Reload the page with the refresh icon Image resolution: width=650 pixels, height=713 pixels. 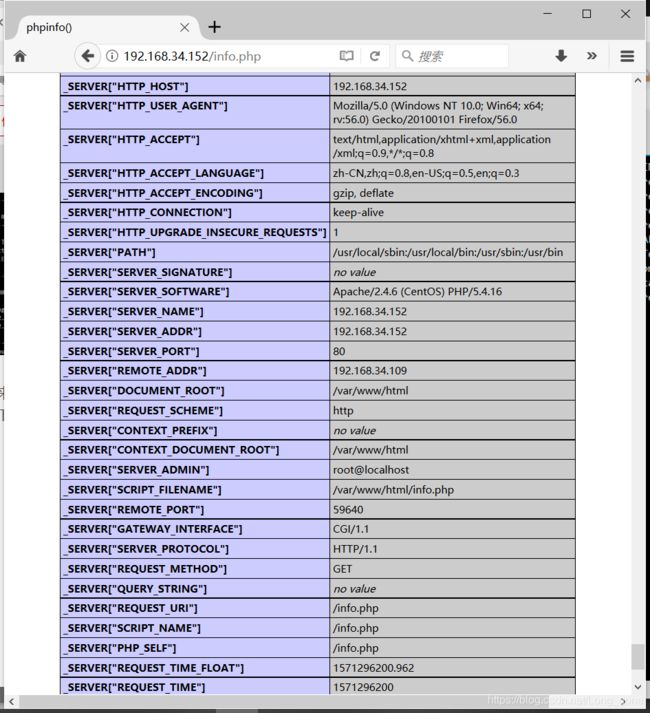point(375,56)
